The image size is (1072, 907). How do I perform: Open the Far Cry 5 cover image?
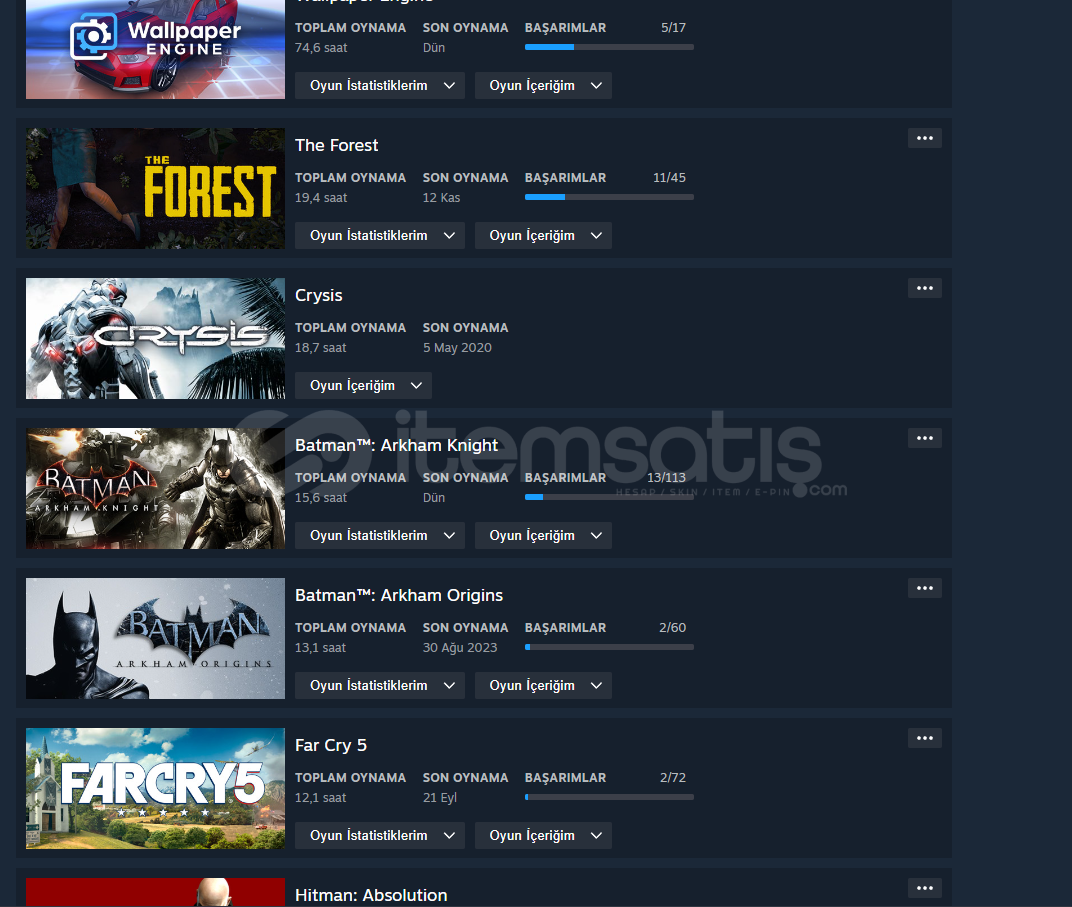click(155, 789)
